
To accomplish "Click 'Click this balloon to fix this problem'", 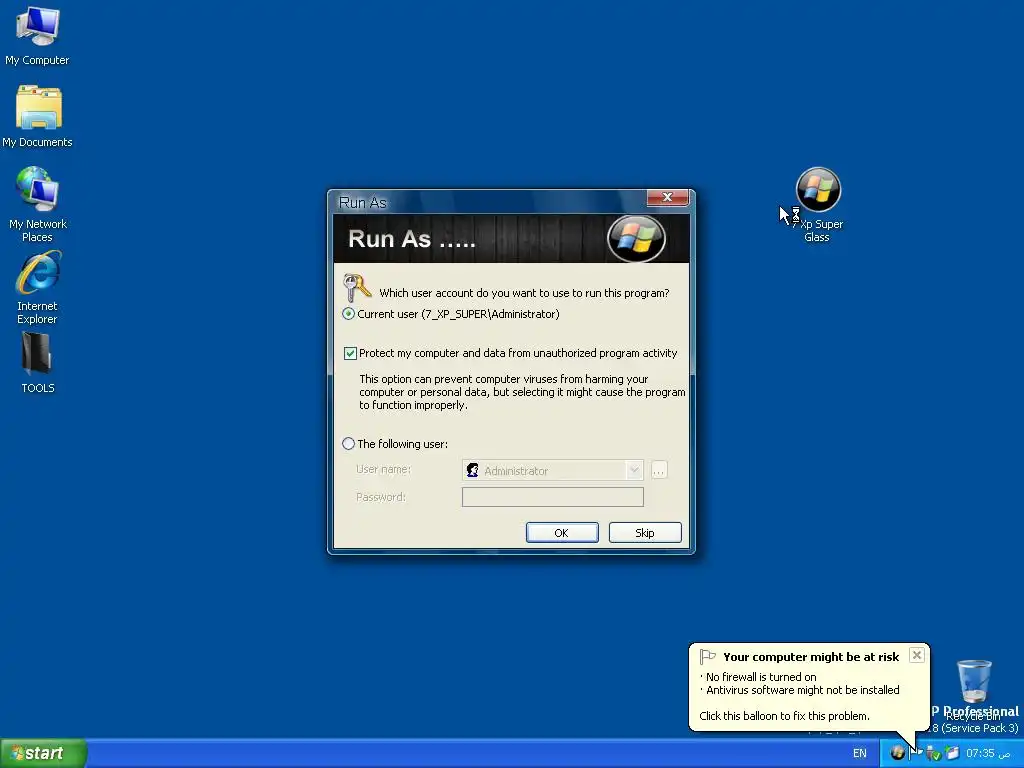I will click(x=784, y=716).
